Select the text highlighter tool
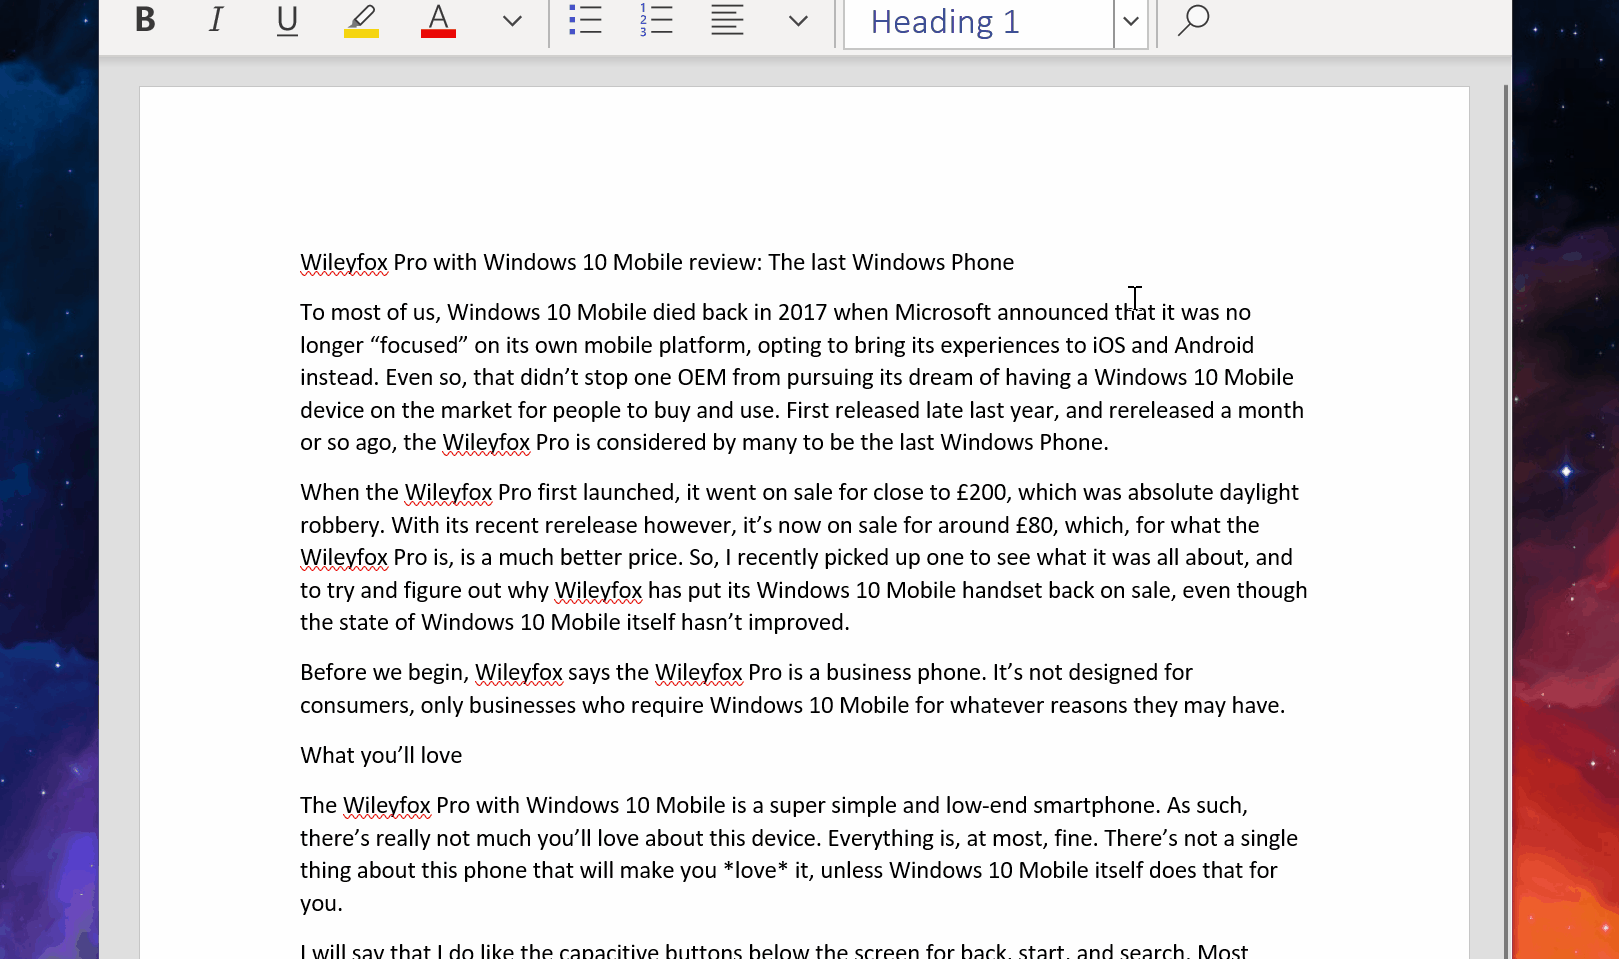The height and width of the screenshot is (959, 1619). pos(360,20)
